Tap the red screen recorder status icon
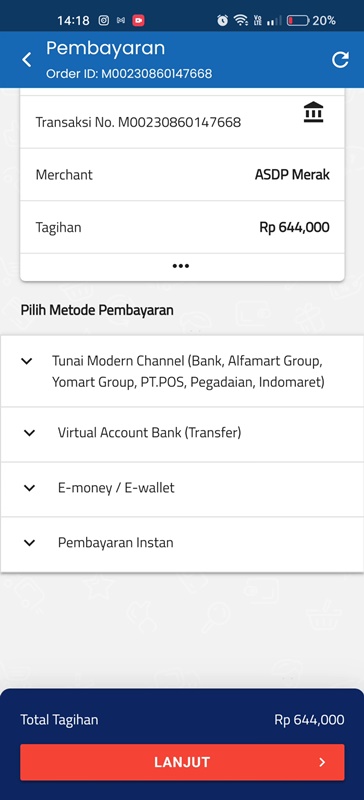This screenshot has height=800, width=364. tap(138, 20)
